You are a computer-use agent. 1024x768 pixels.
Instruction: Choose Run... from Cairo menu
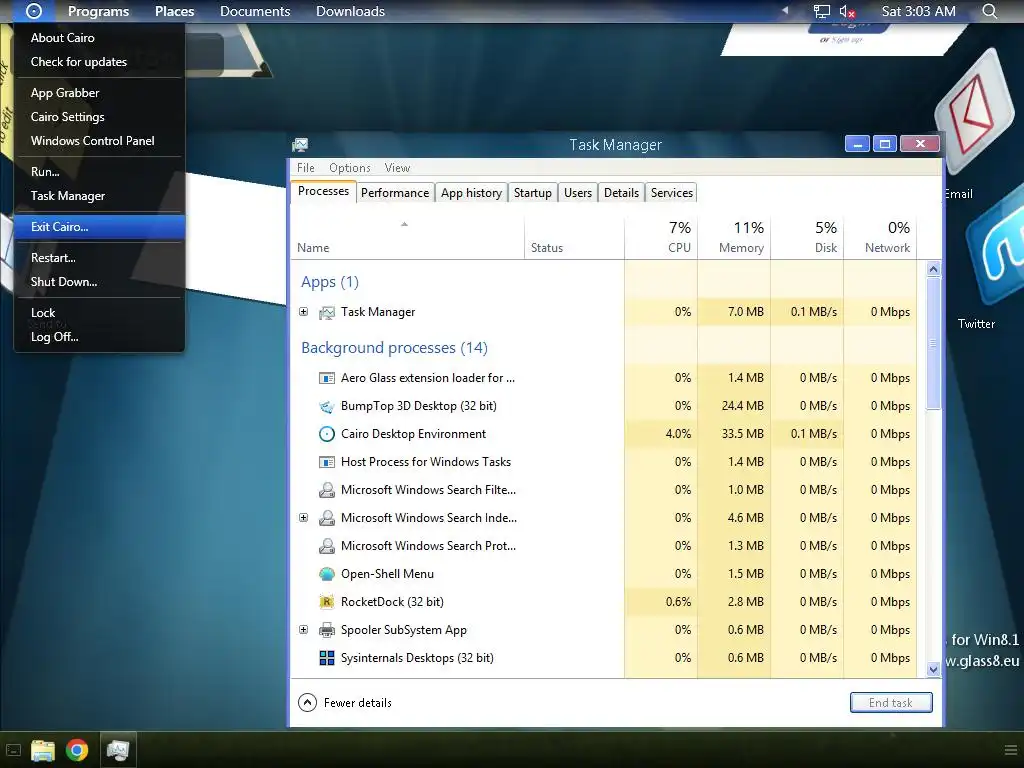(x=99, y=172)
